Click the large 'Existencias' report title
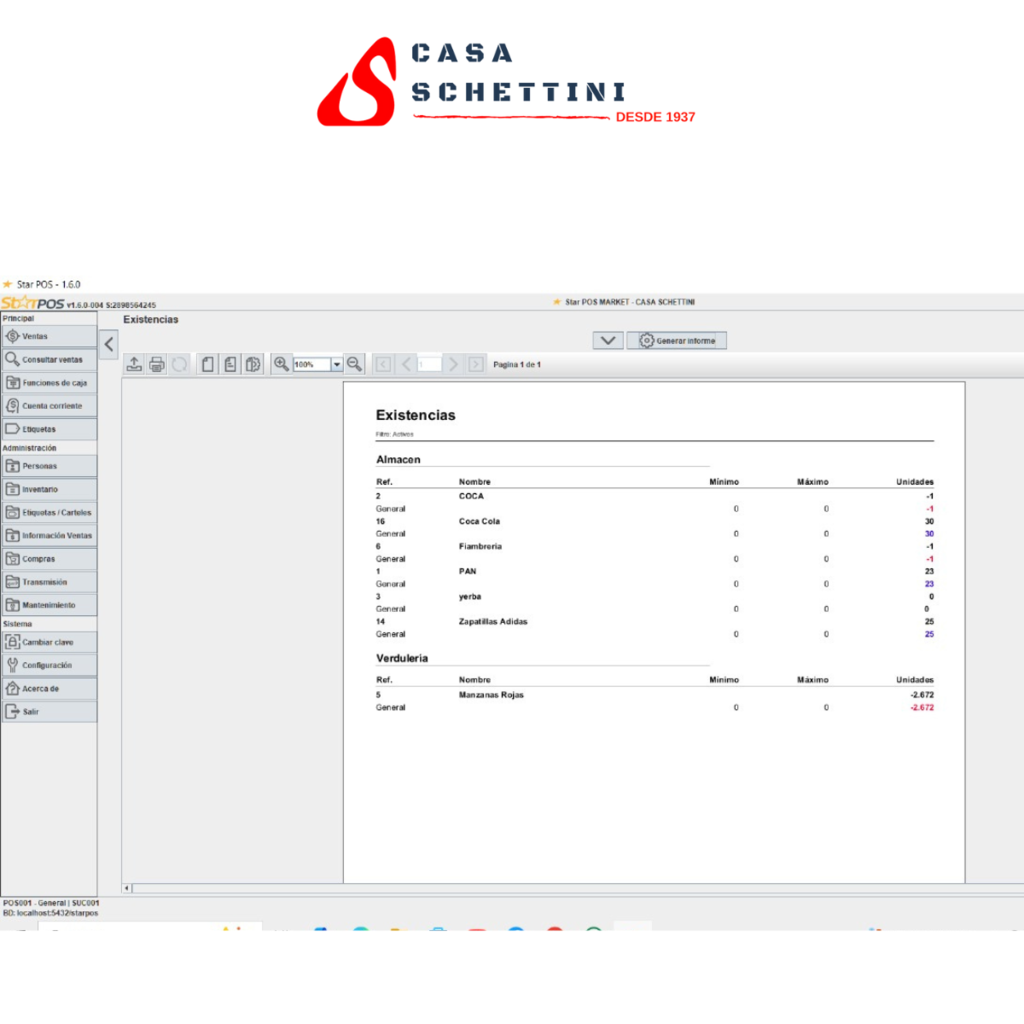The image size is (1024, 1024). 415,415
